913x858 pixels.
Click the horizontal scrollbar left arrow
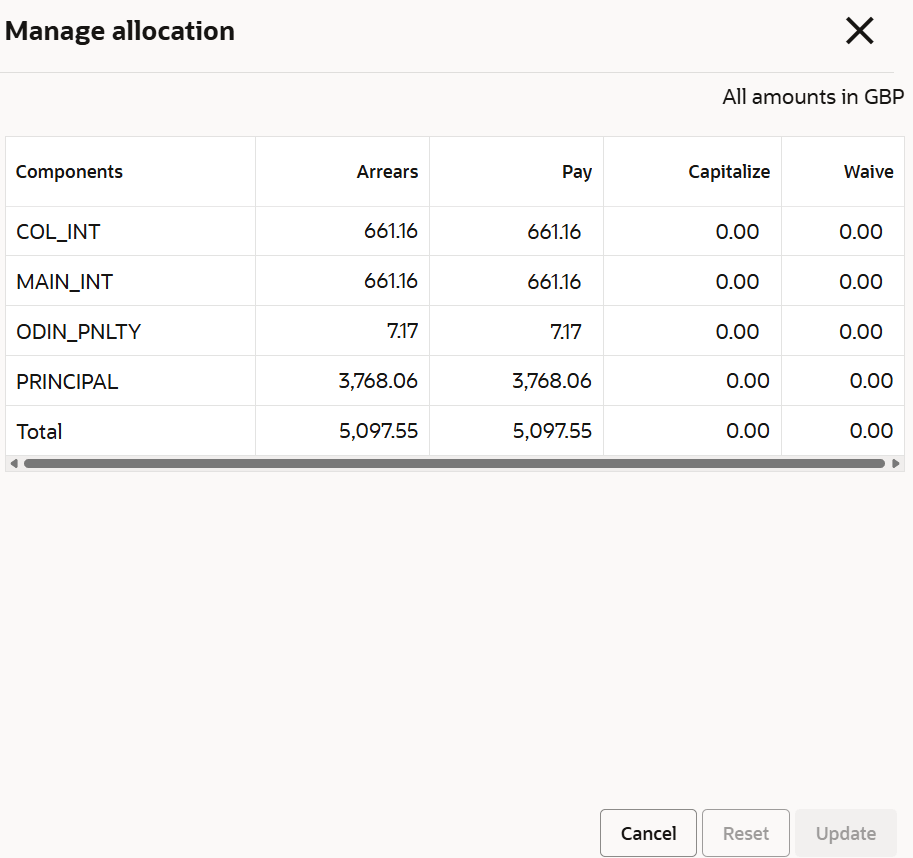click(13, 464)
